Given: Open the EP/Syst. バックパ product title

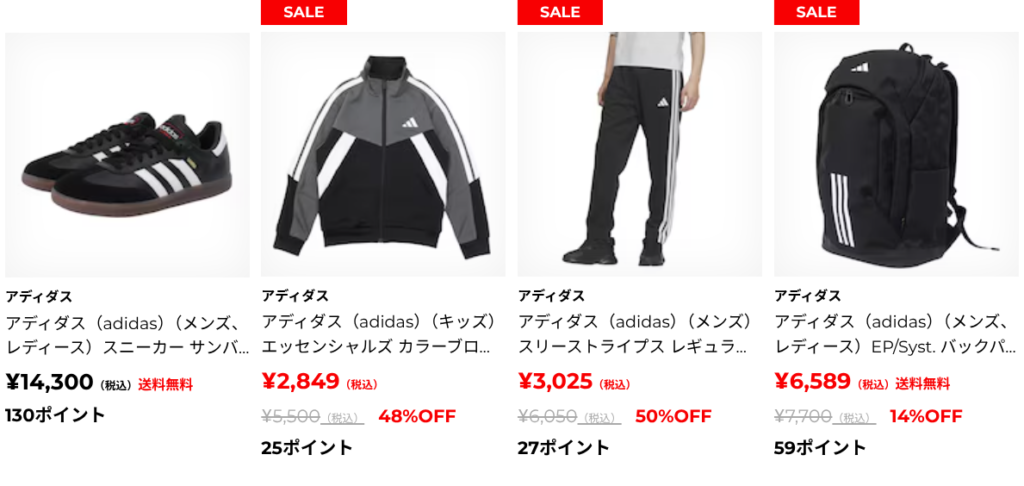Looking at the screenshot, I should [x=896, y=334].
